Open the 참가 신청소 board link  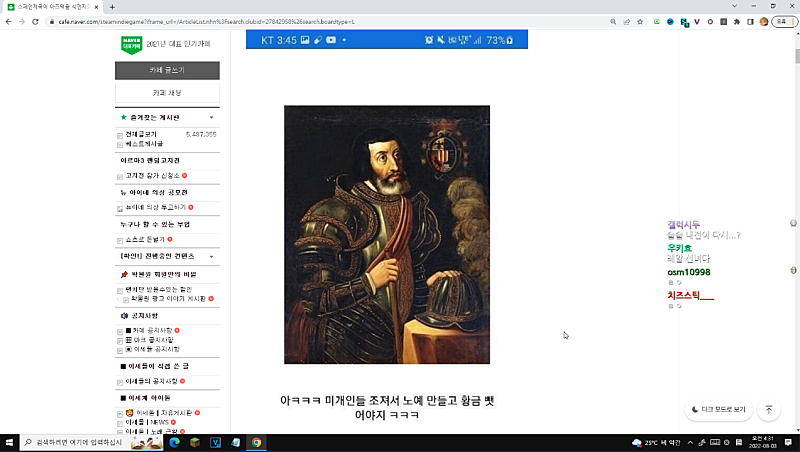(x=153, y=175)
